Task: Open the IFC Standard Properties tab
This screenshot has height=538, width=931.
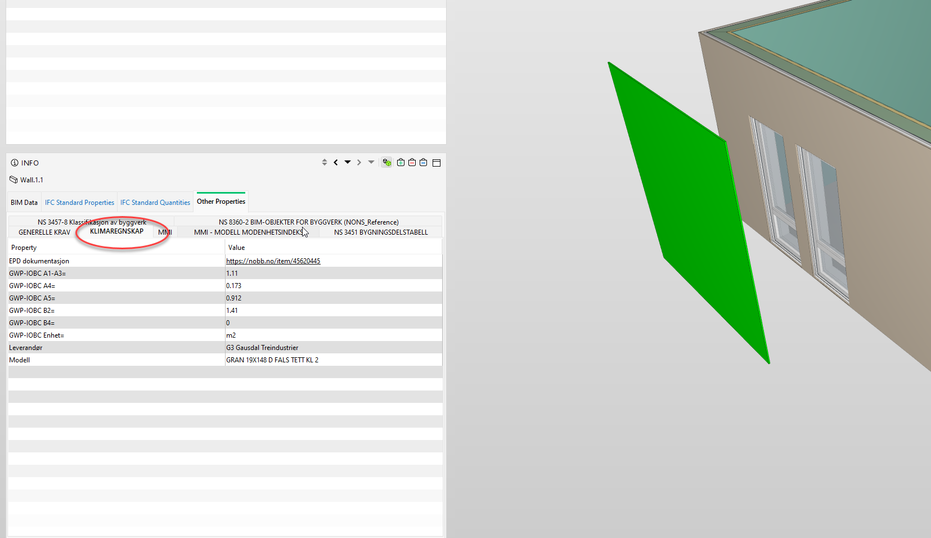Action: click(x=80, y=202)
